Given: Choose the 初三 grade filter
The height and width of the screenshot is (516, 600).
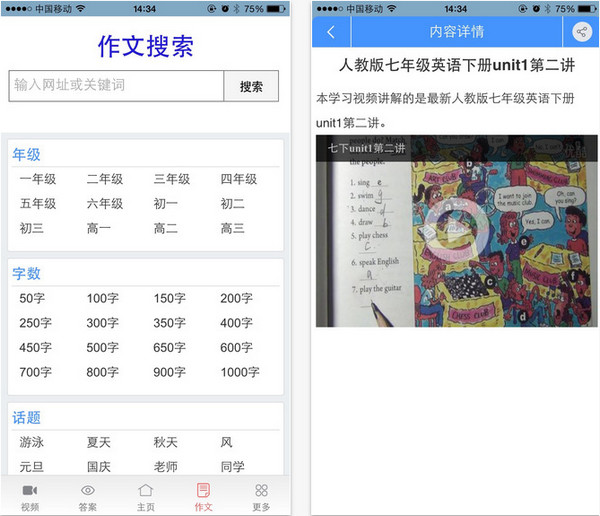Looking at the screenshot, I should coord(32,229).
